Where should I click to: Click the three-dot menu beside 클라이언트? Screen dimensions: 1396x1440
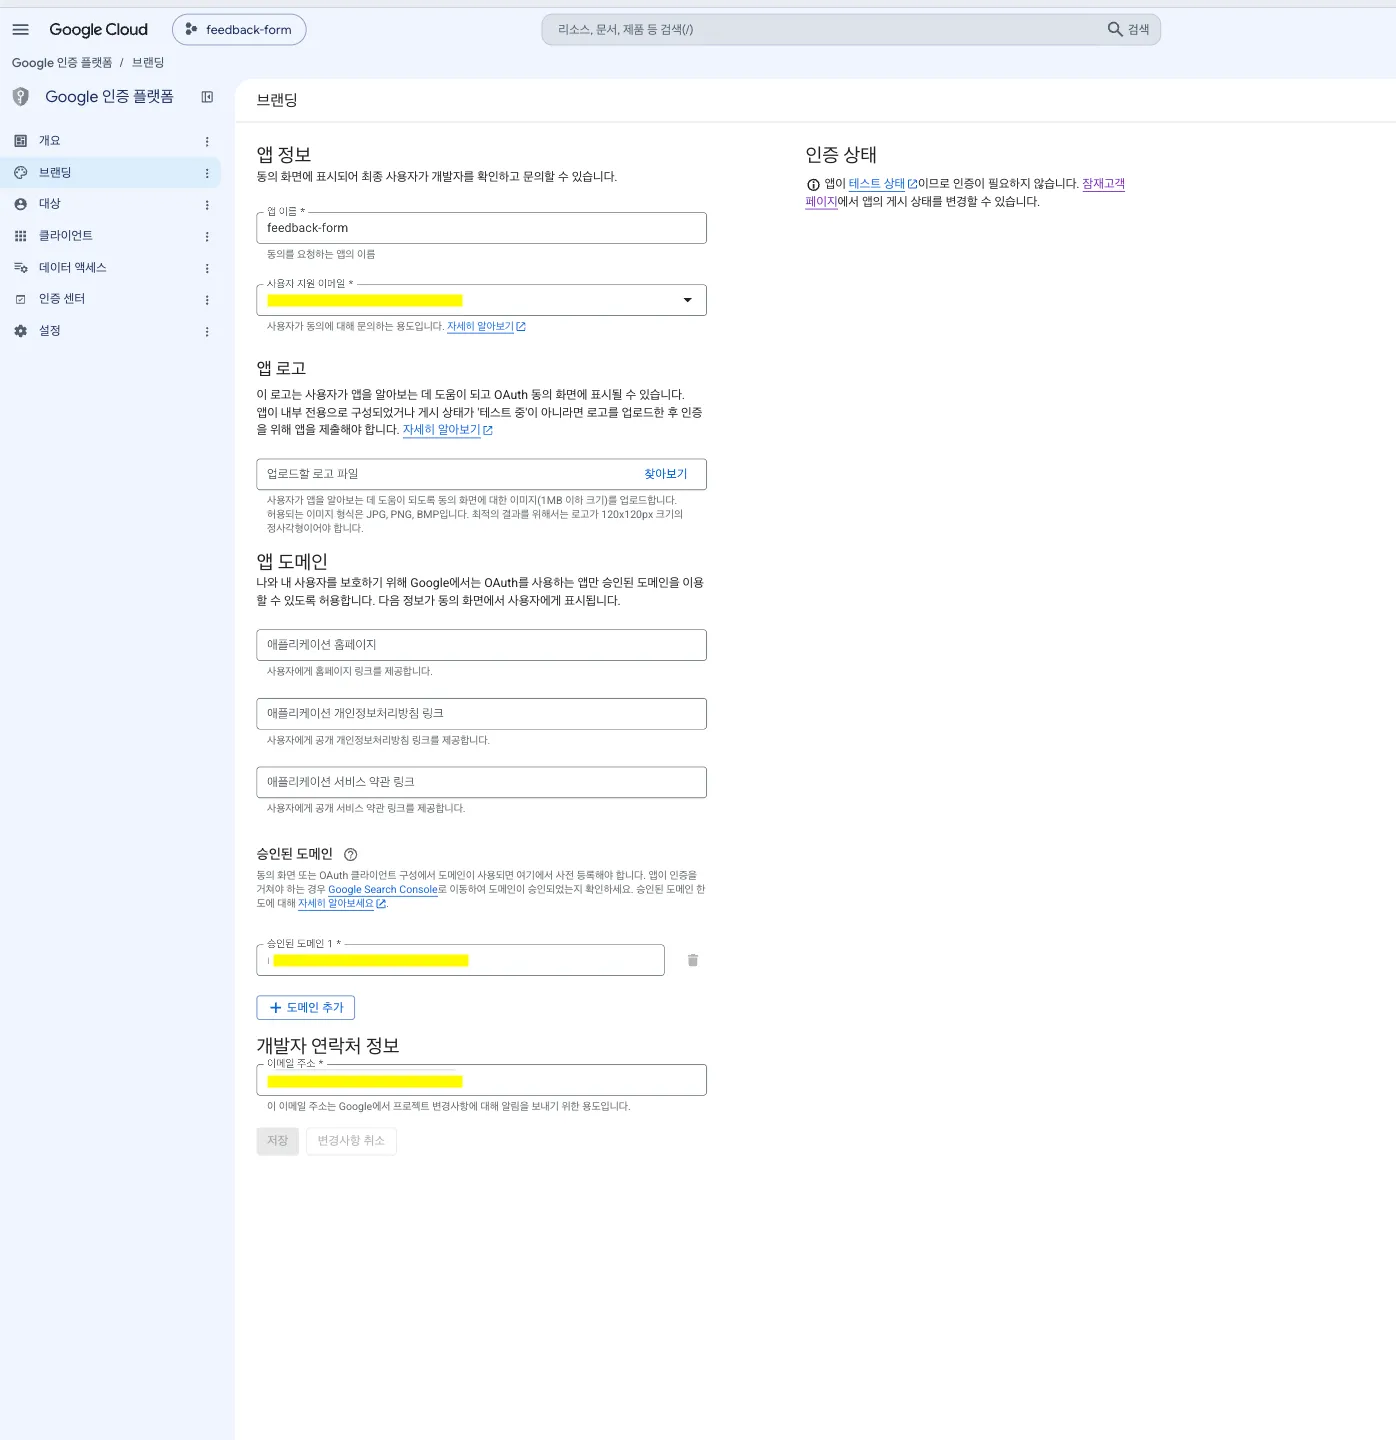point(207,237)
